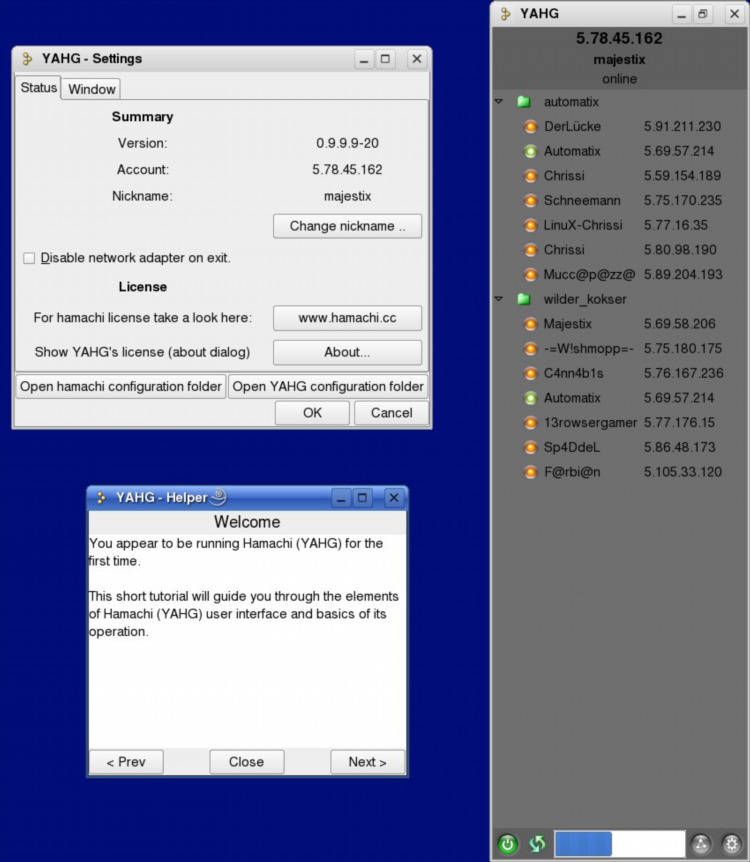Click YAHG Helper window title icon
Screen dimensions: 750x862
(x=101, y=498)
